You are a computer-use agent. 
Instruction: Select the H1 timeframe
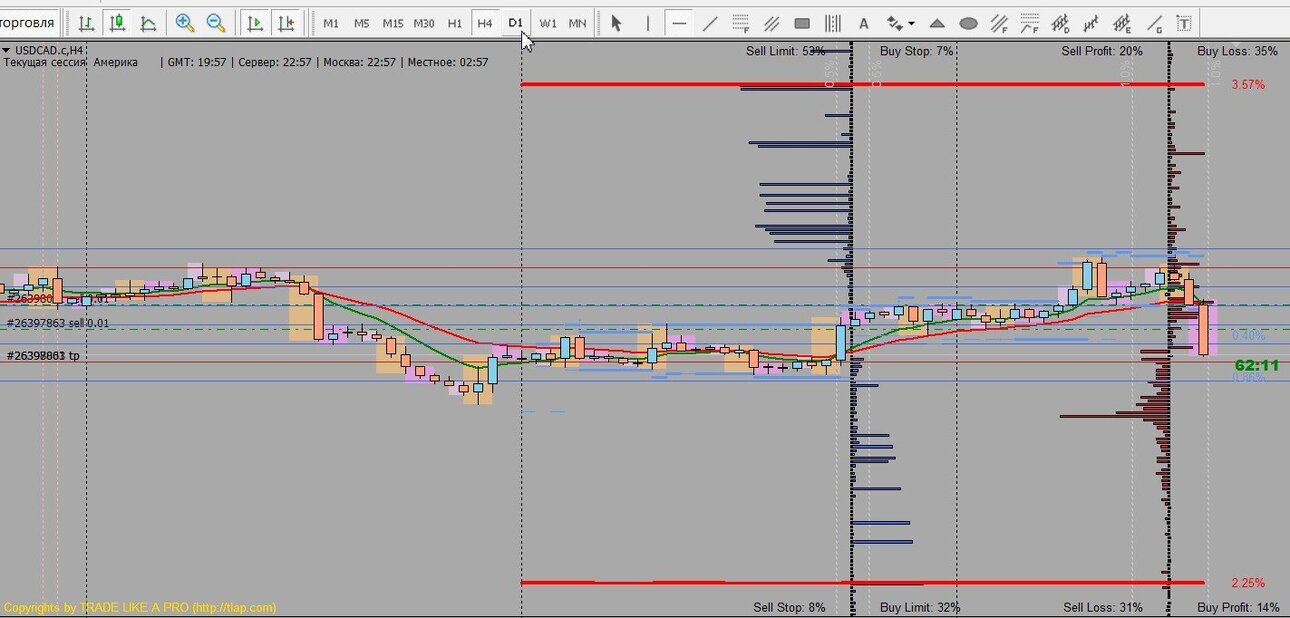[455, 23]
